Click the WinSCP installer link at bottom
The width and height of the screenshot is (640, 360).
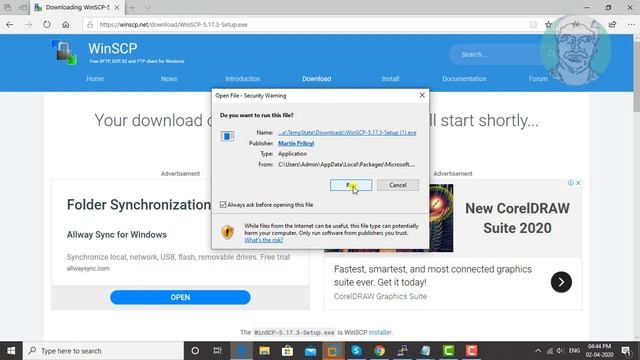pyautogui.click(x=380, y=332)
